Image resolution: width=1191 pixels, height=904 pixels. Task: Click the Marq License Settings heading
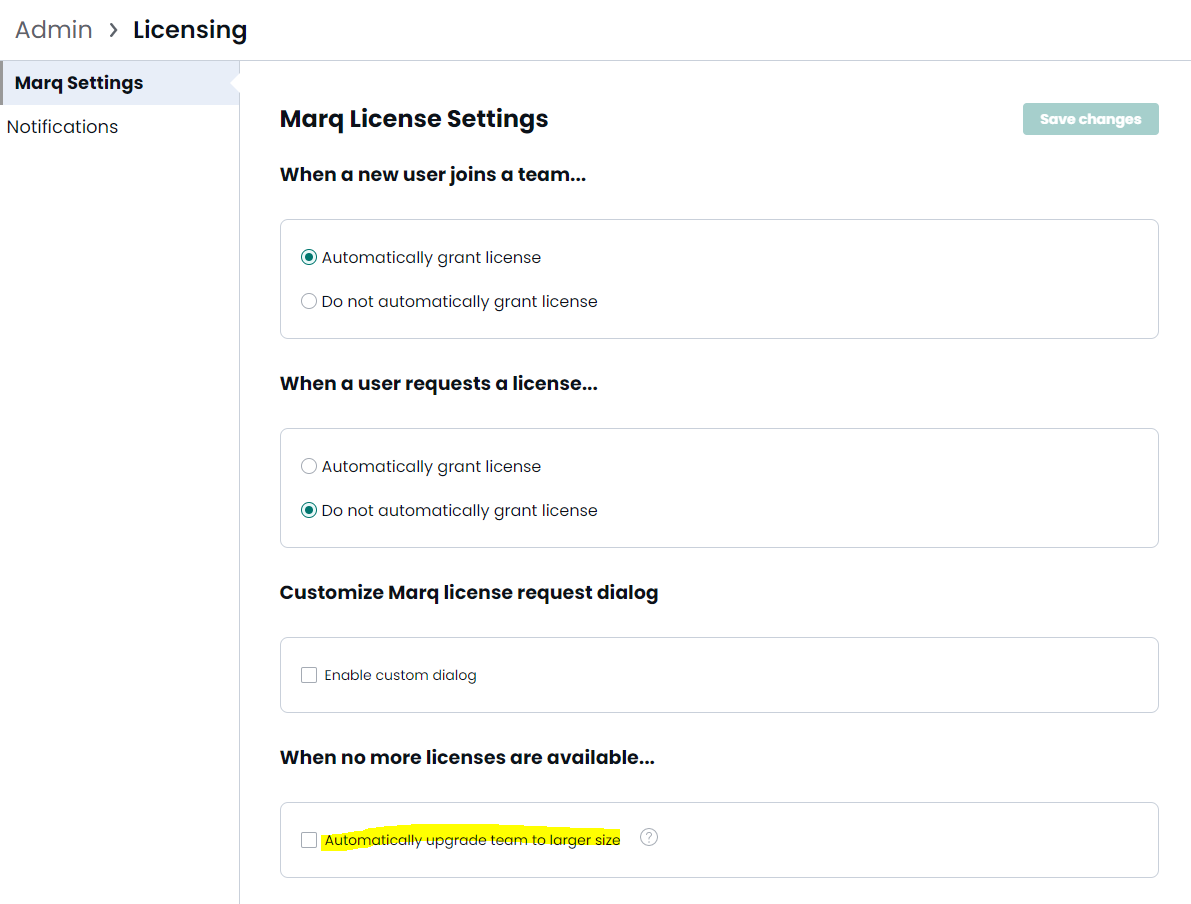[414, 119]
